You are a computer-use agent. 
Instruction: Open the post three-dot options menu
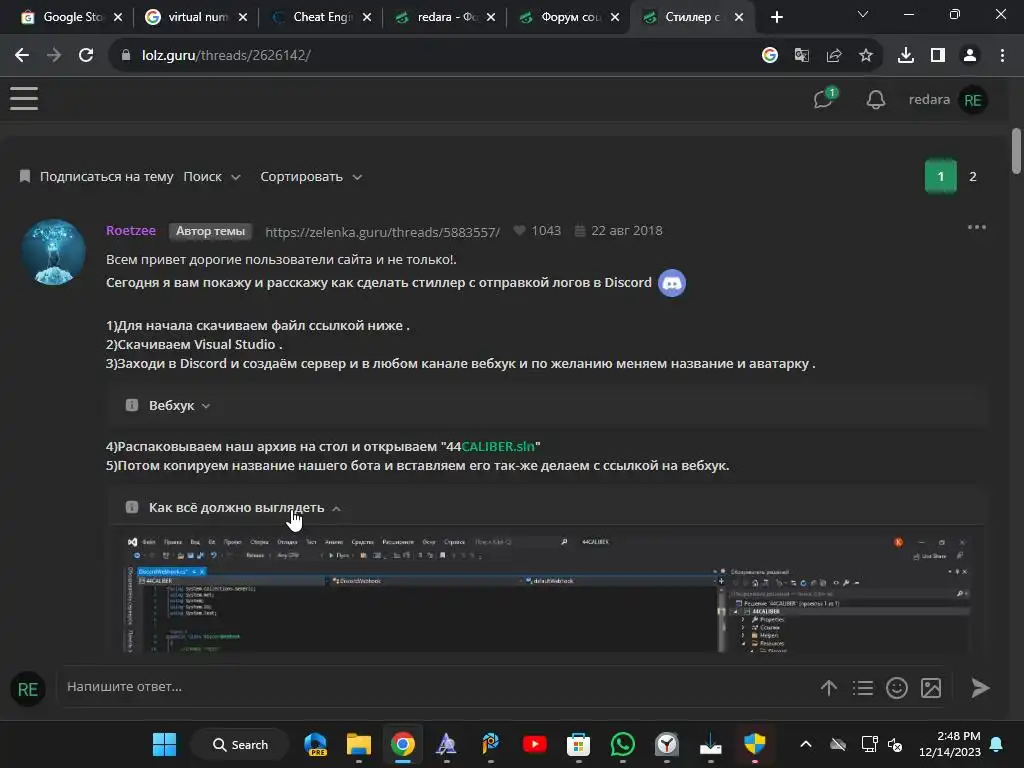pos(976,227)
